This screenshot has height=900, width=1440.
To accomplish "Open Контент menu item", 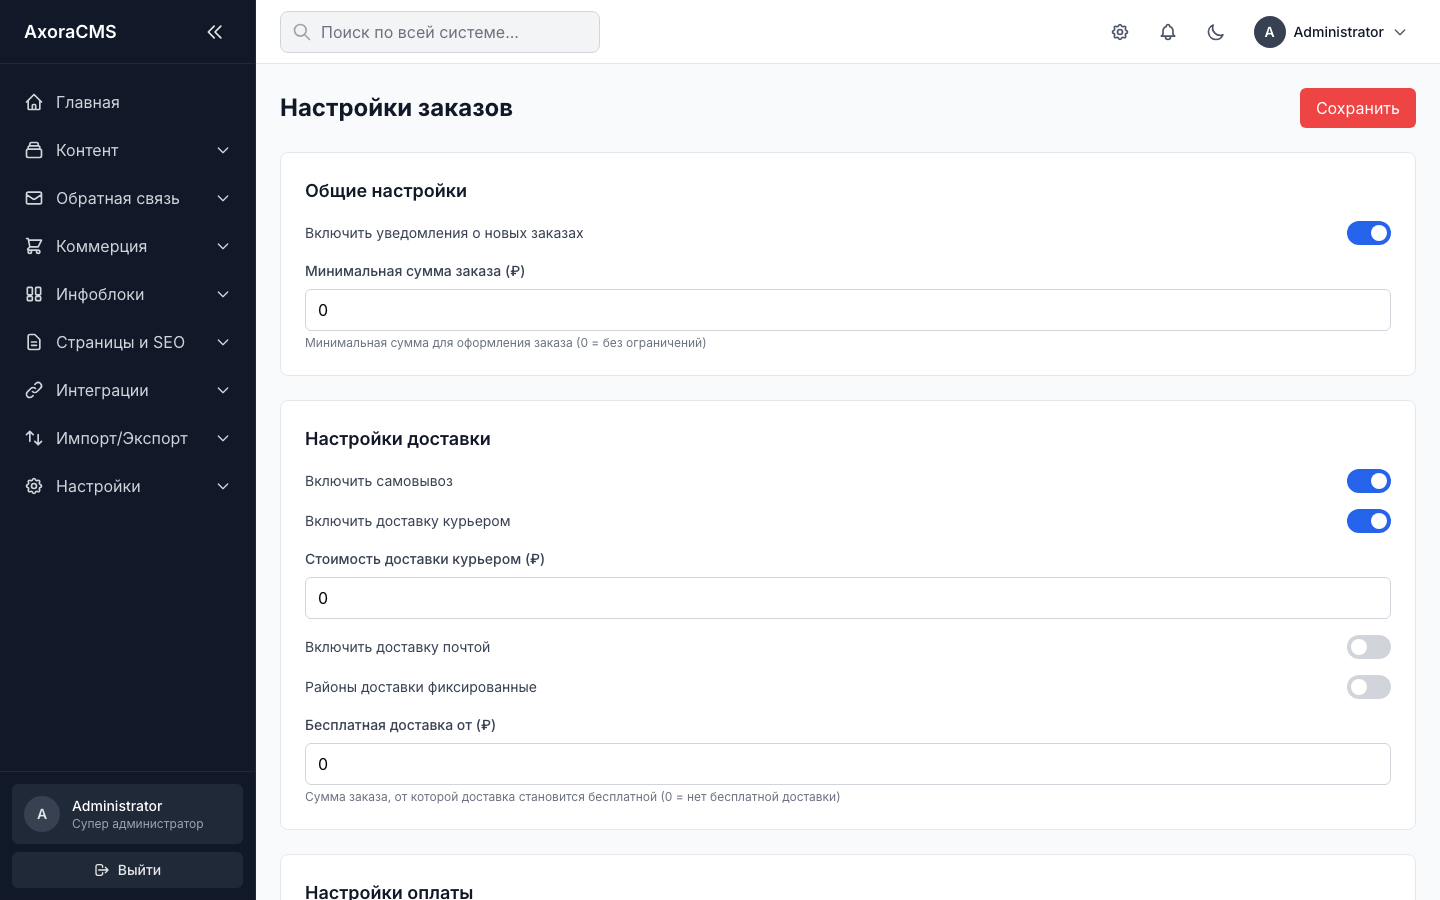I will (128, 150).
